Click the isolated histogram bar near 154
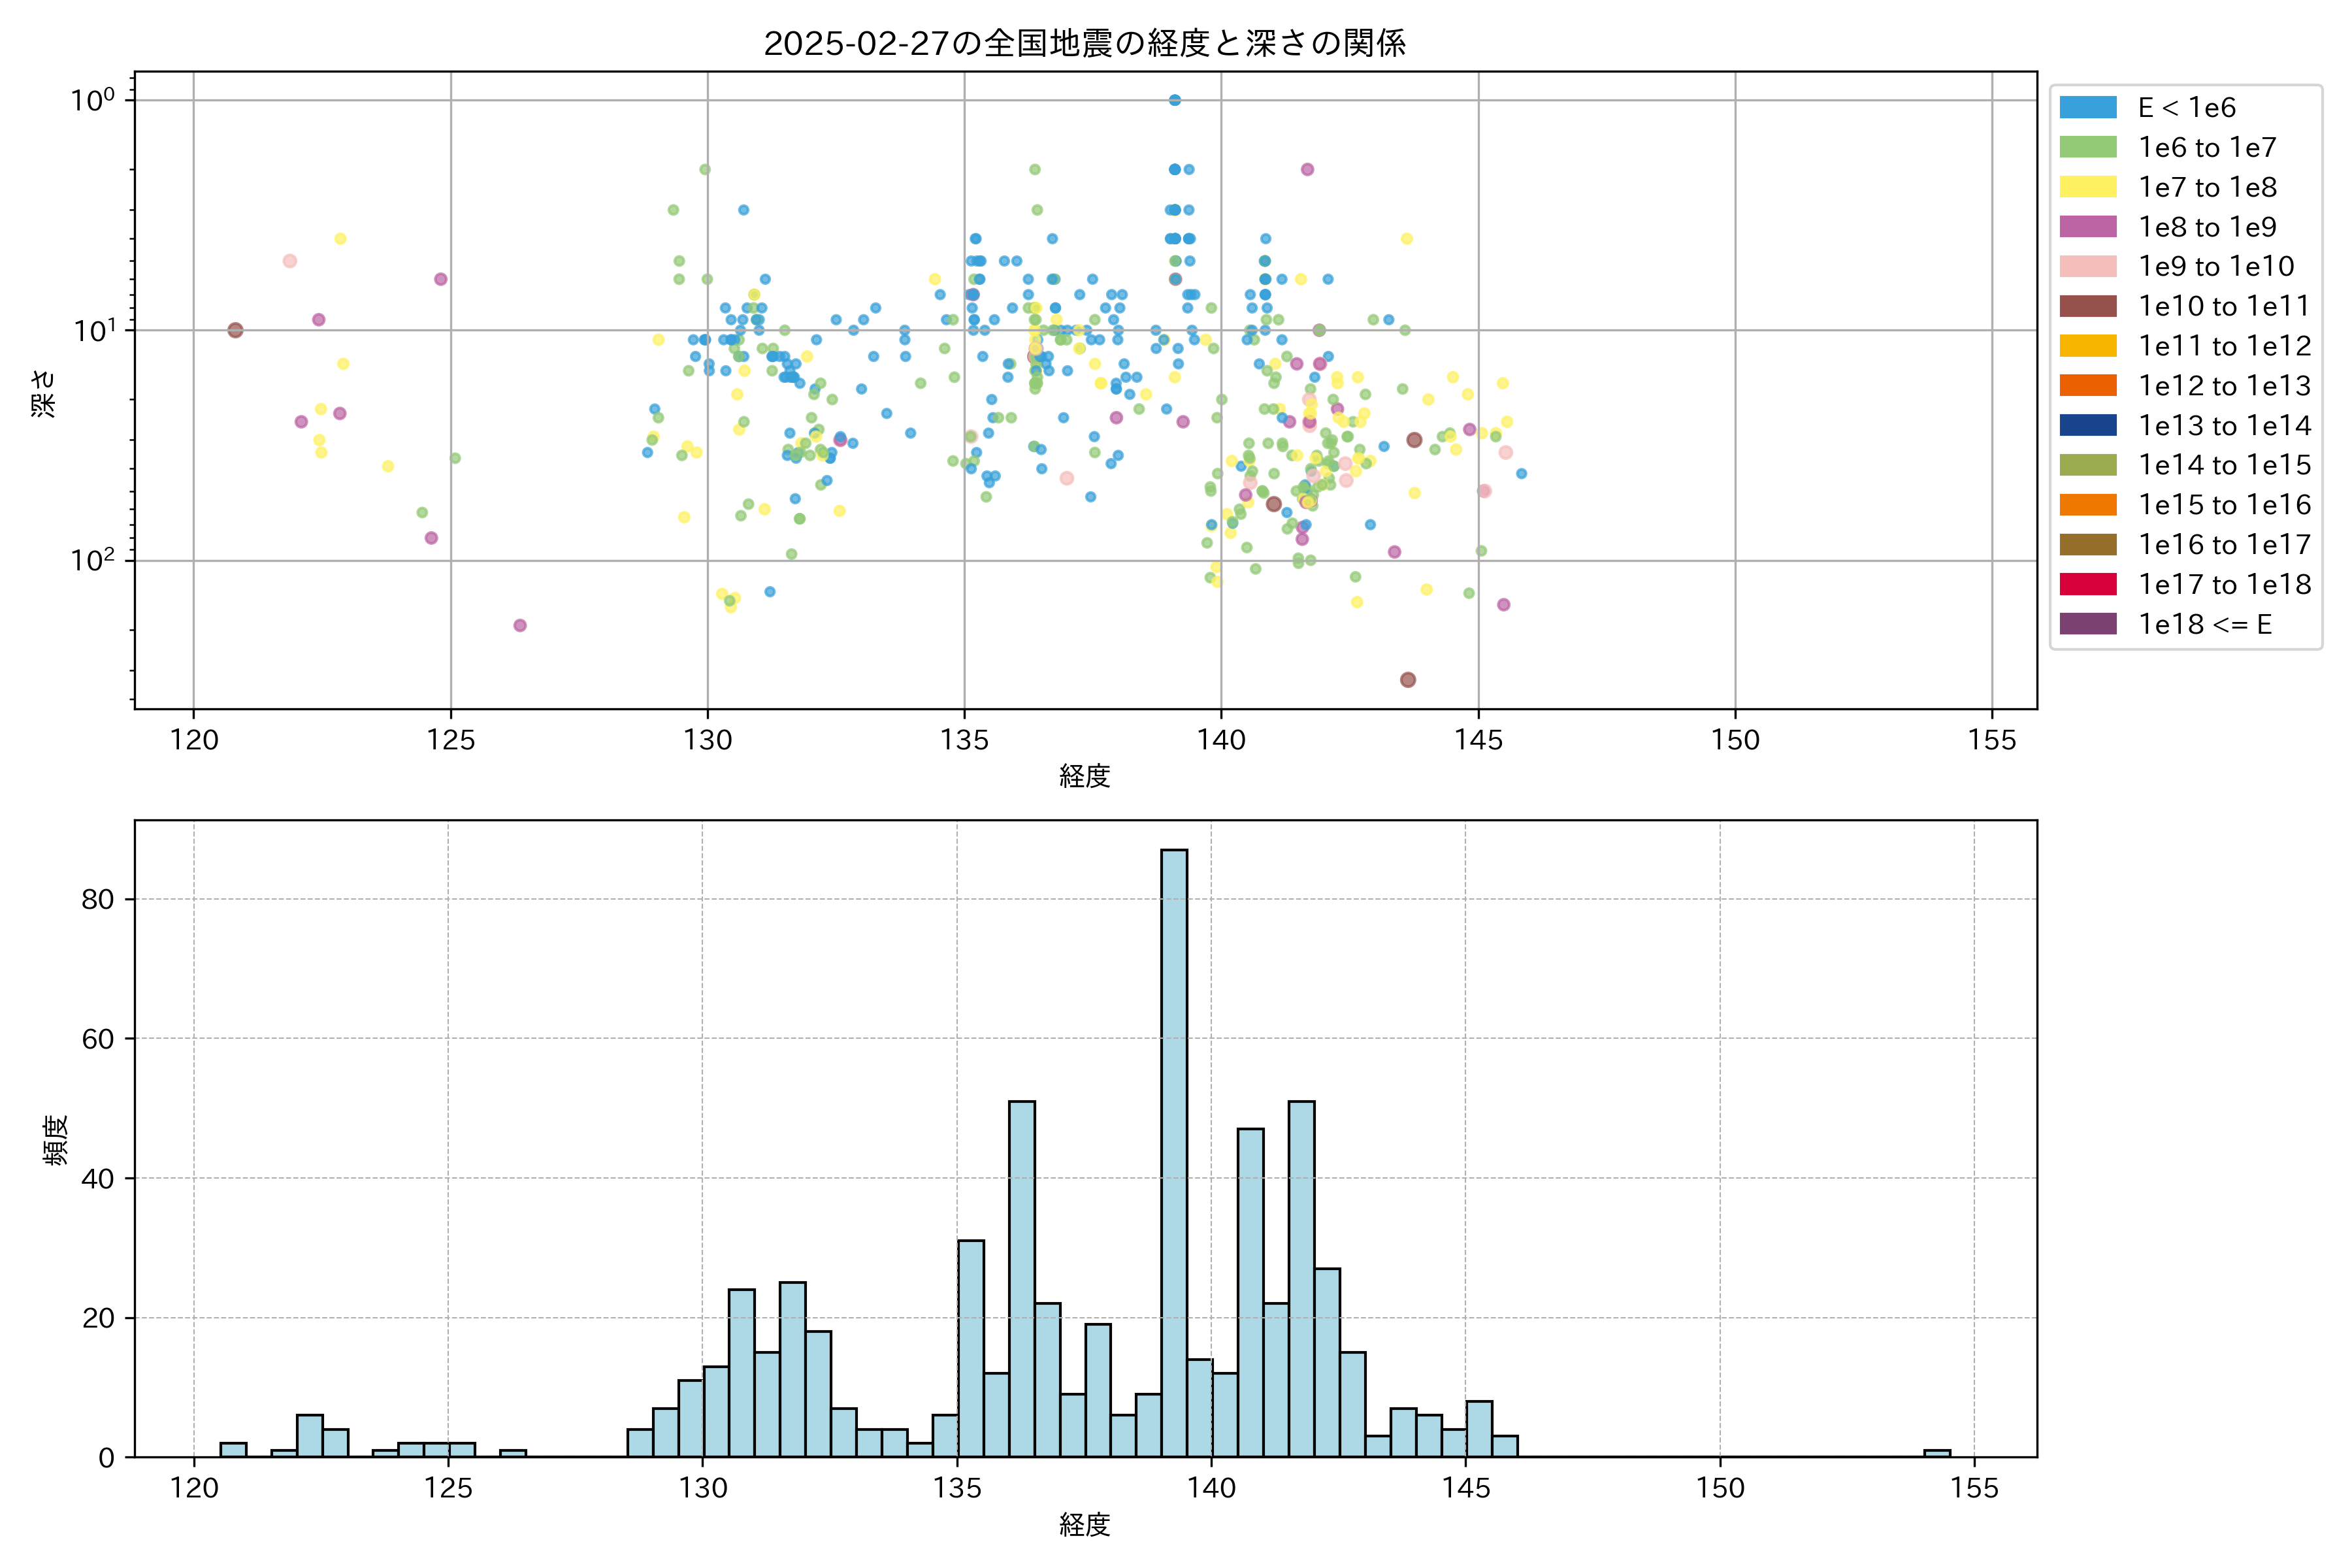The height and width of the screenshot is (1568, 2352). point(1937,1453)
